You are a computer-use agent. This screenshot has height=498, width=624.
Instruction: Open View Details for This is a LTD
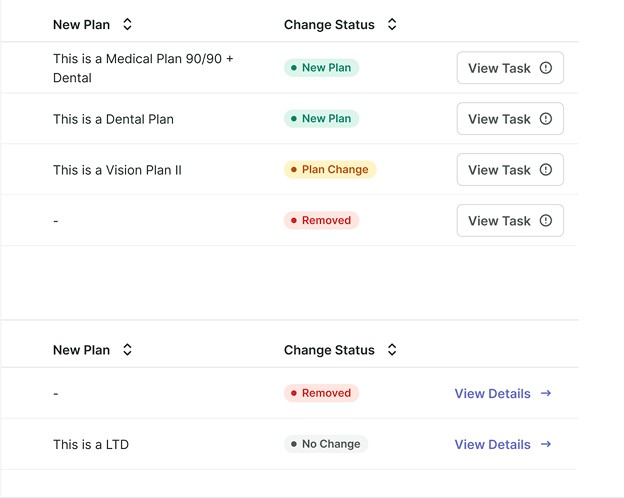(503, 444)
